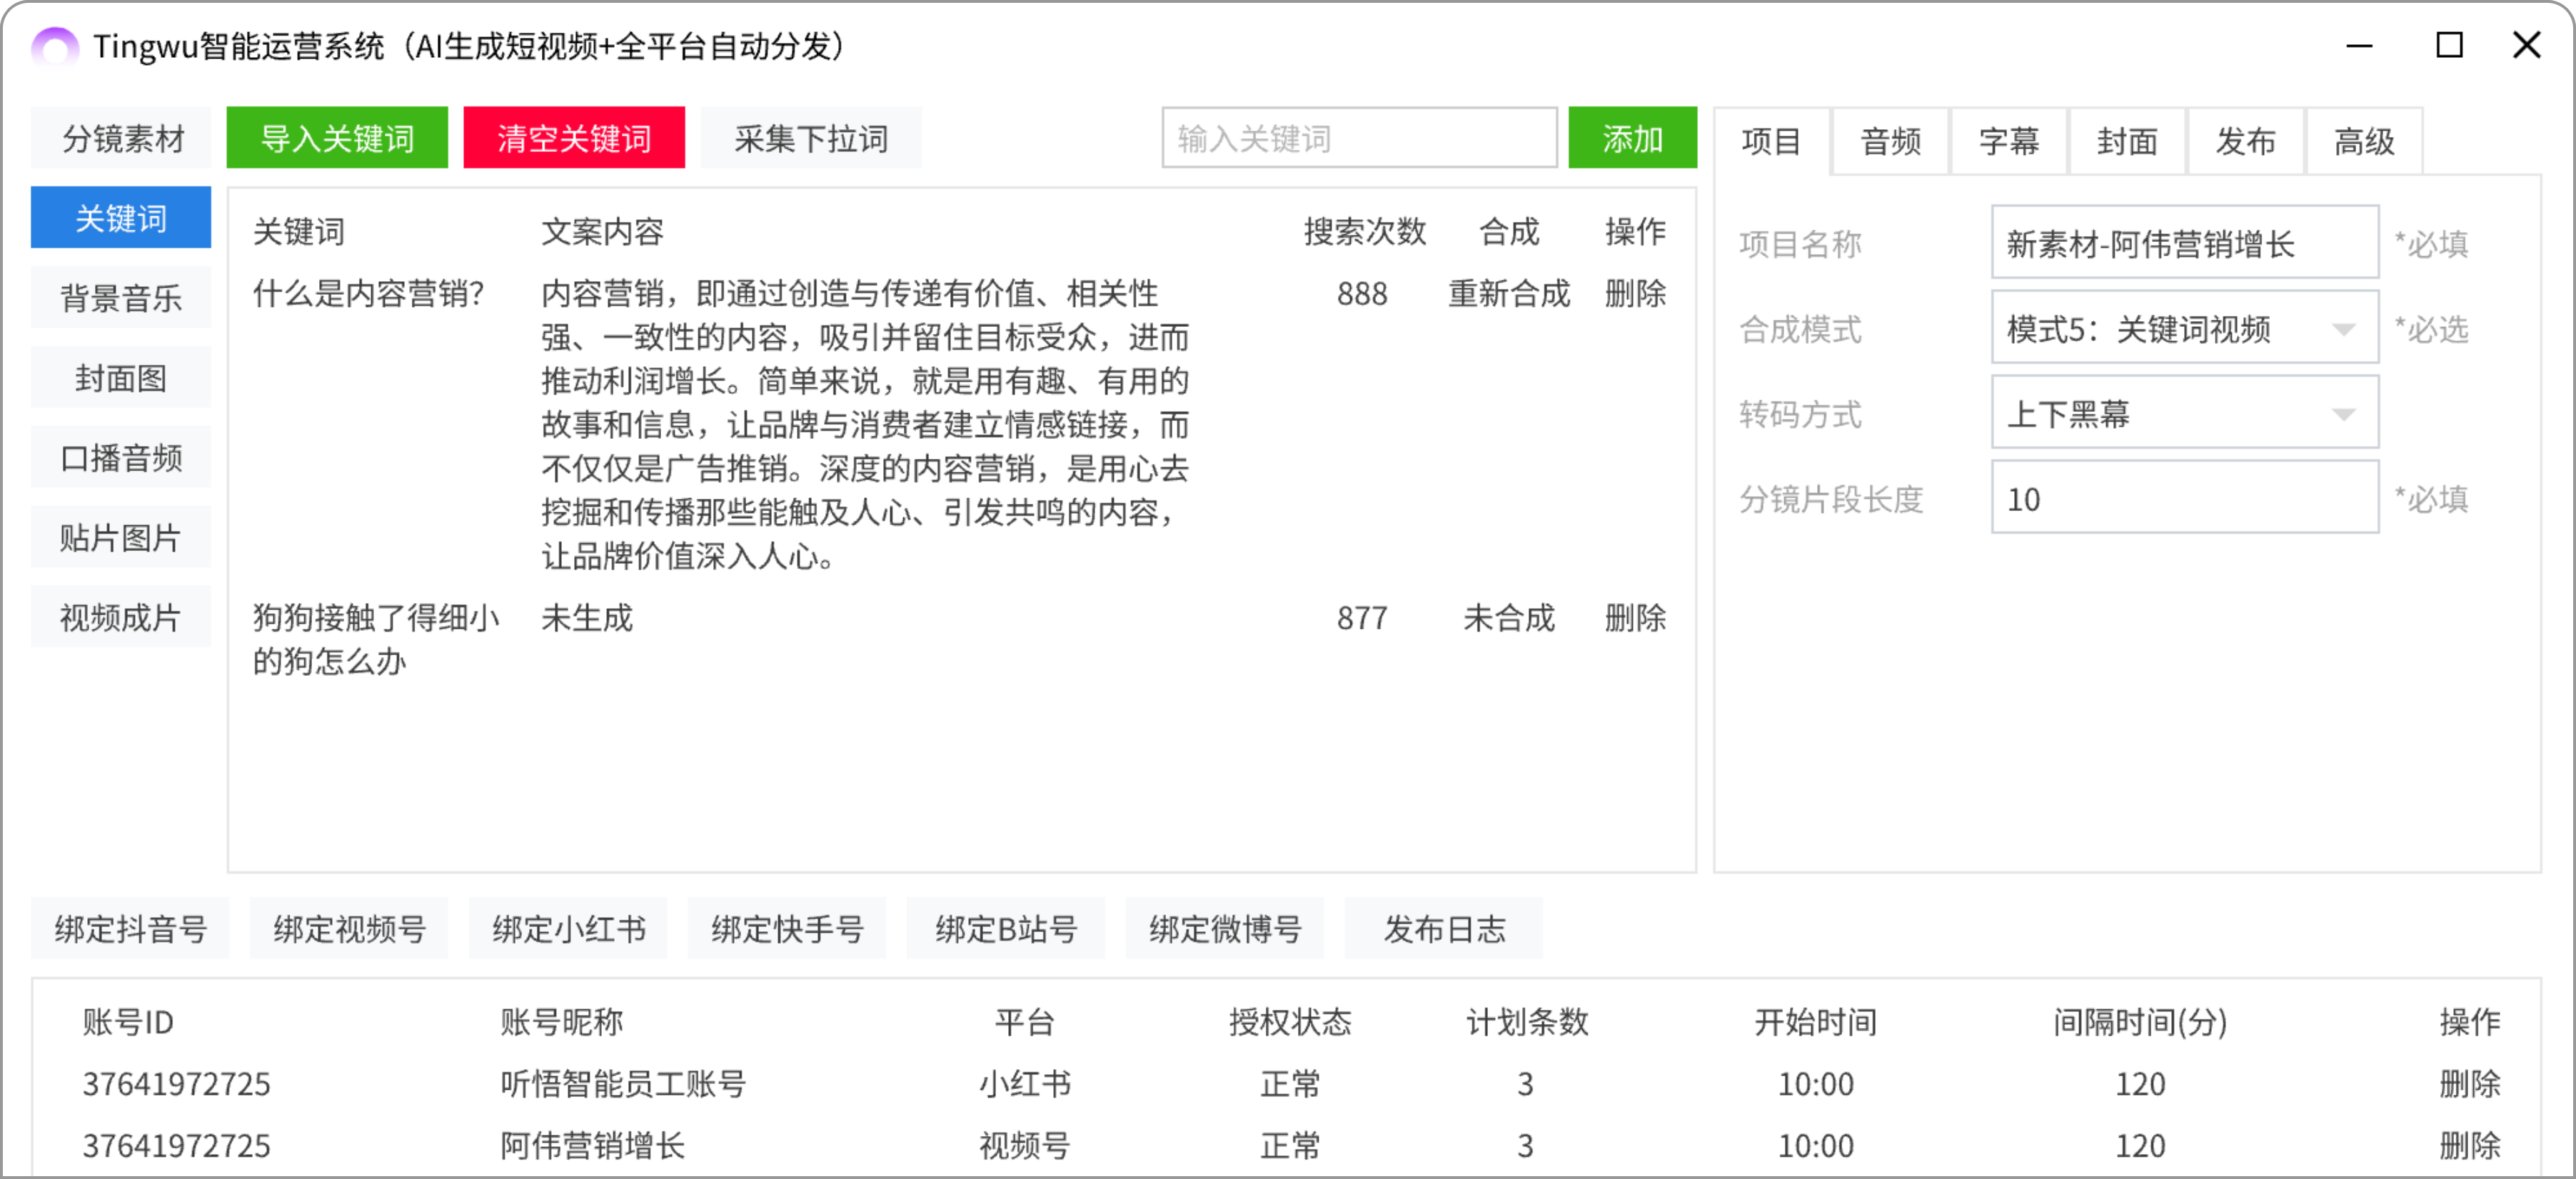Click the 绑定B站号 button

coord(1006,929)
